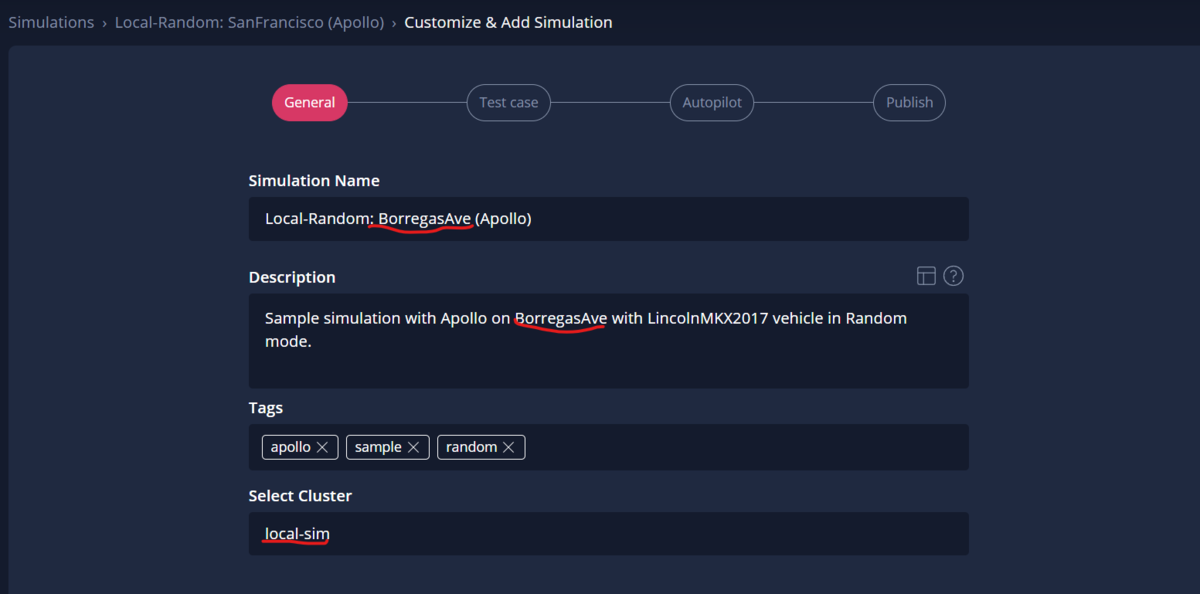Screen dimensions: 1200x594
Task: Click inside the Description text area
Action: point(608,341)
